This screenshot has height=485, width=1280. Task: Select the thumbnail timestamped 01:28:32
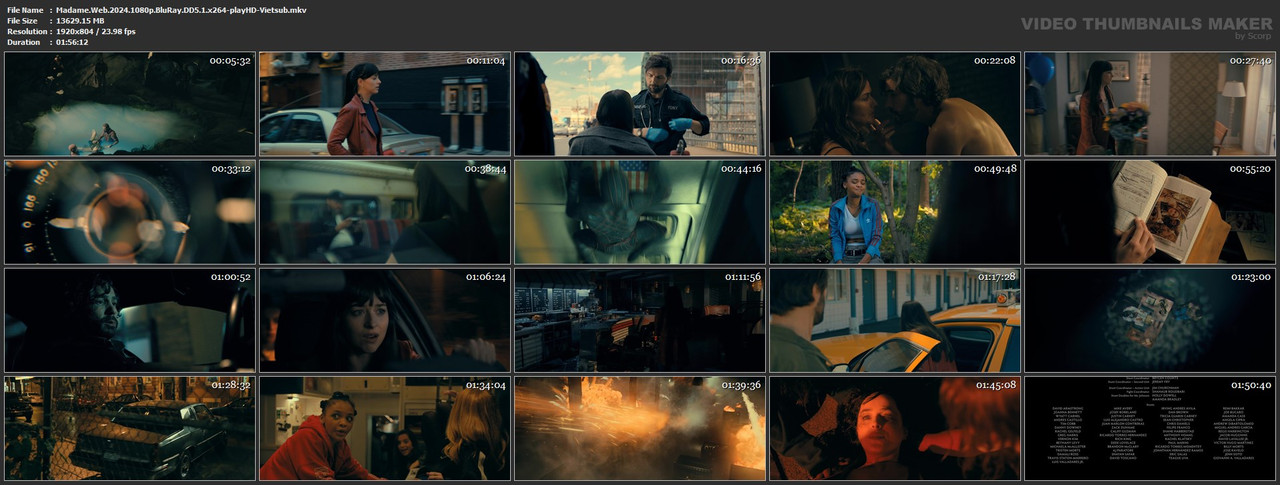130,428
